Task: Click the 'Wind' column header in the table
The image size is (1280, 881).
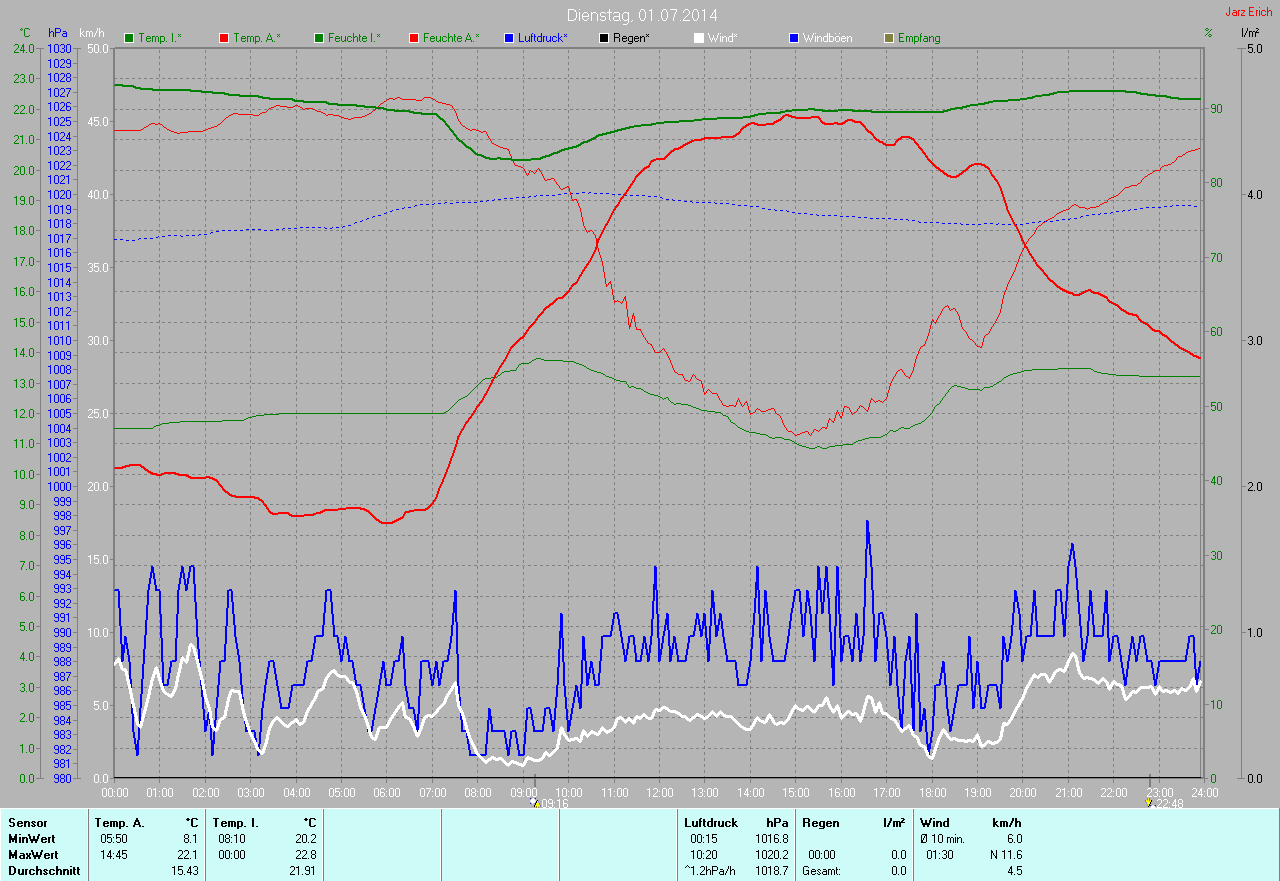Action: (x=934, y=823)
